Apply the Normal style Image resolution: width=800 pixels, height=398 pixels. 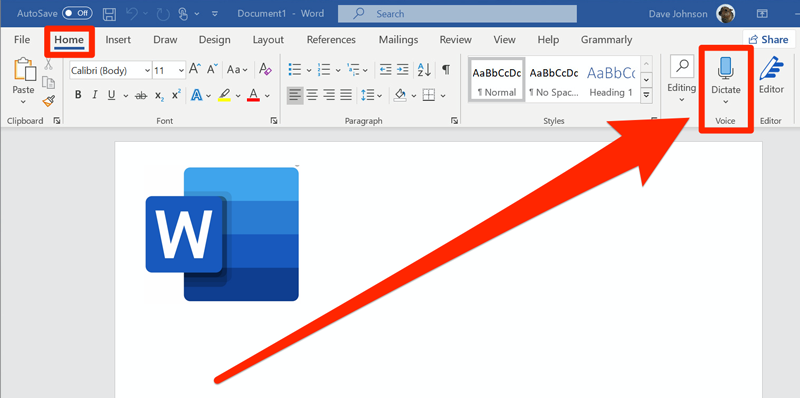coord(496,80)
